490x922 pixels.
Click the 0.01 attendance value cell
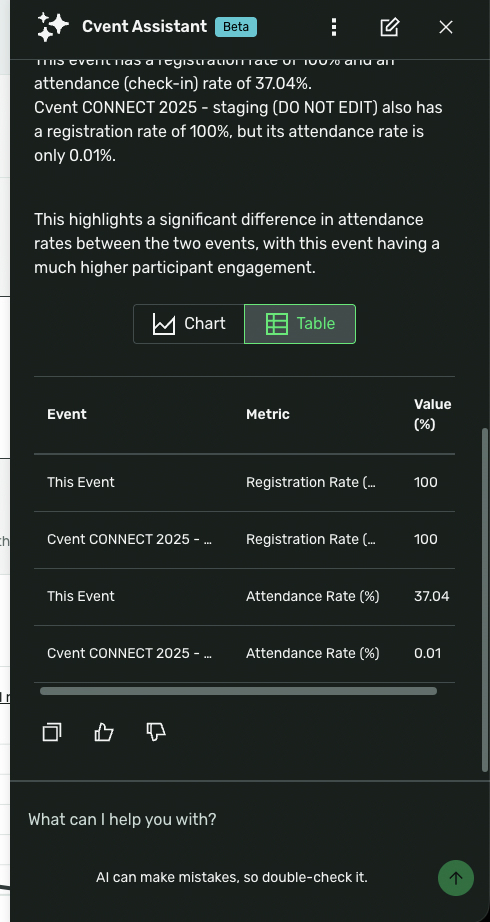click(428, 654)
